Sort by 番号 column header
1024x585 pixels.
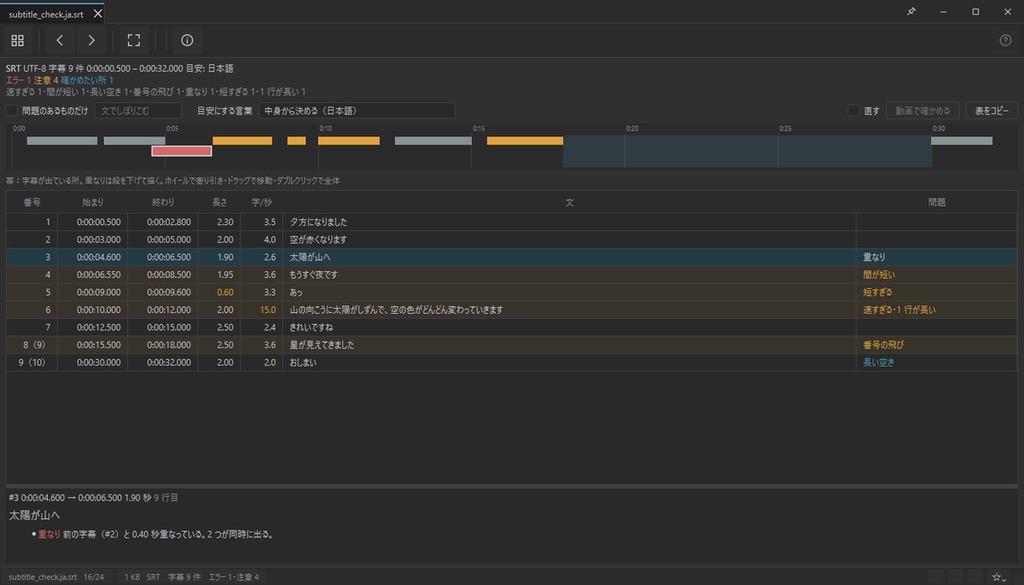coord(32,202)
